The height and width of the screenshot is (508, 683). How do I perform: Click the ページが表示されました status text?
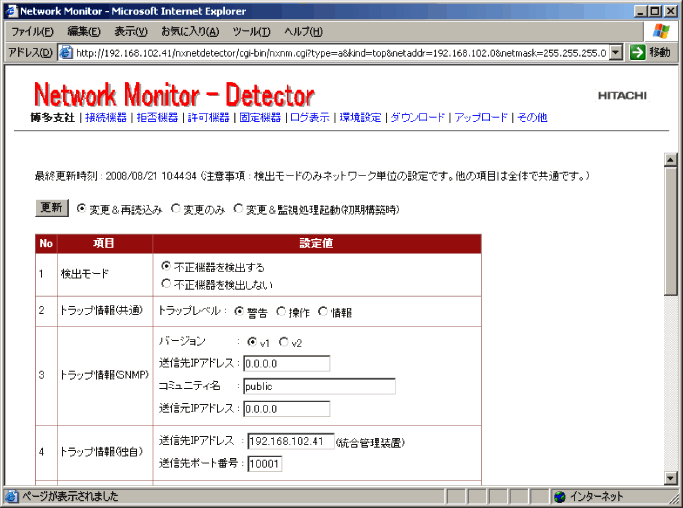pos(70,496)
